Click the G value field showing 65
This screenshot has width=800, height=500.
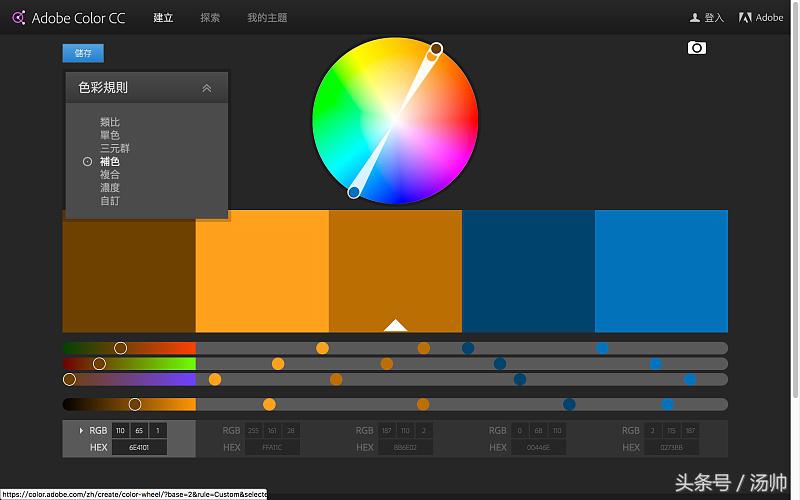(139, 431)
